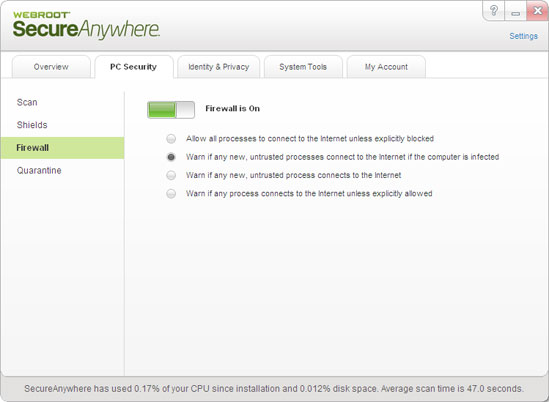Choose Warn unless explicitly allowed option
549x402 pixels.
[x=171, y=194]
